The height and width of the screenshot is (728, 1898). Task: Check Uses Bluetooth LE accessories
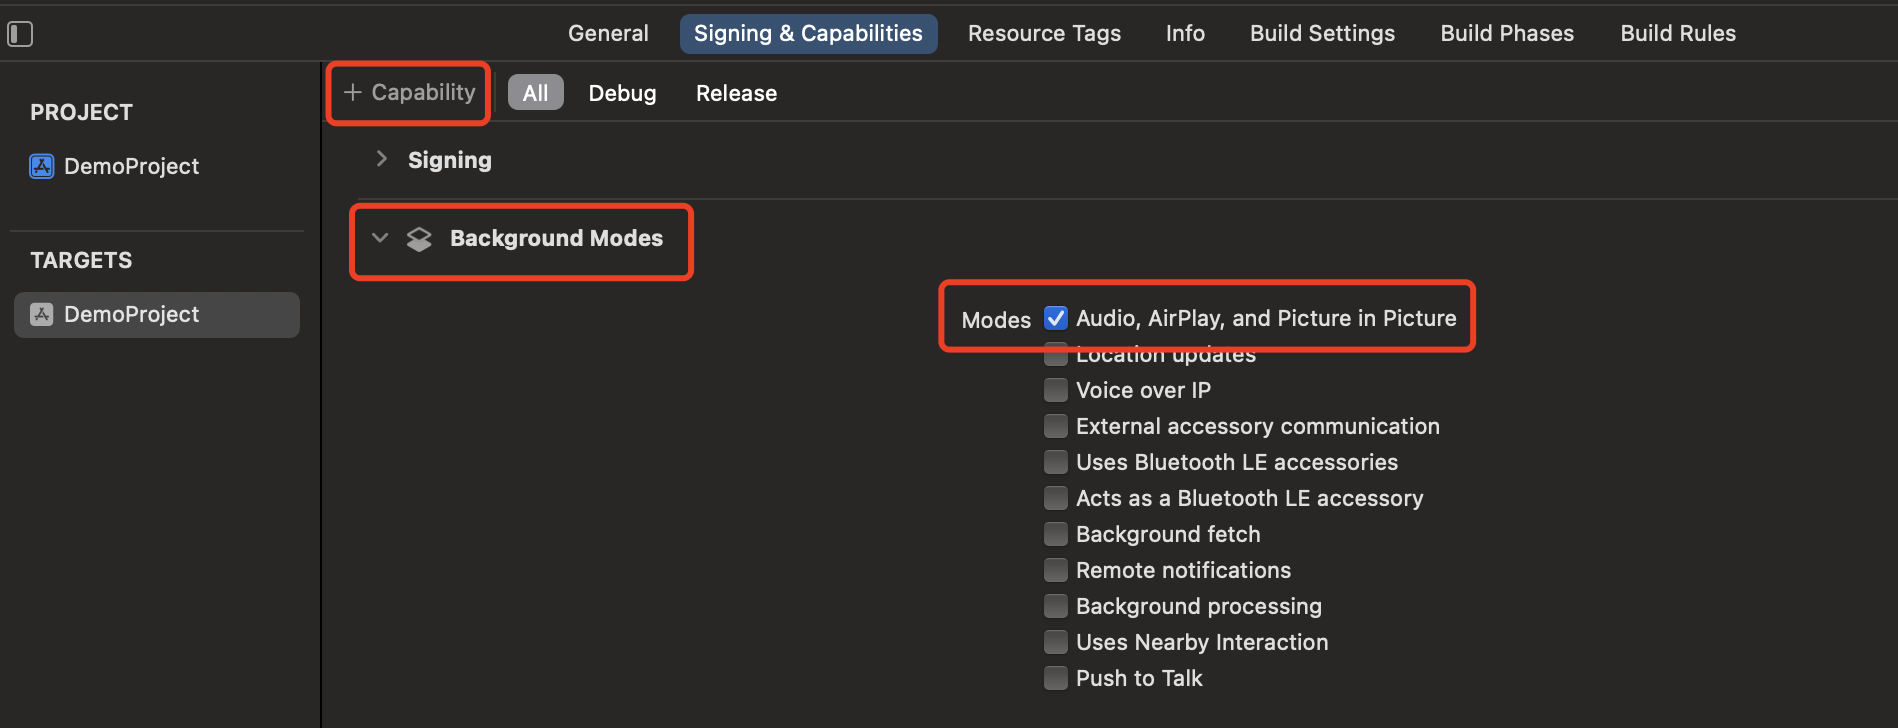1055,462
